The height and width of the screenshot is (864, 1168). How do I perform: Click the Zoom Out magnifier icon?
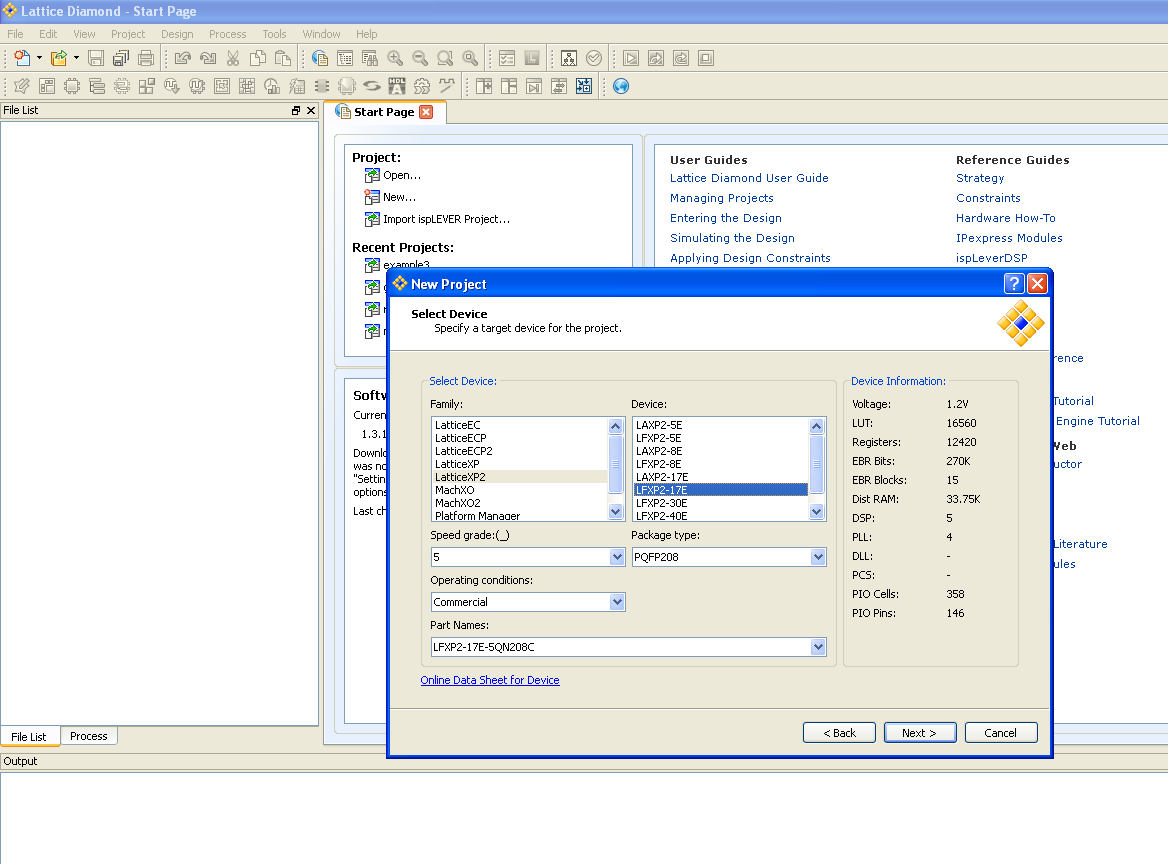pyautogui.click(x=420, y=58)
